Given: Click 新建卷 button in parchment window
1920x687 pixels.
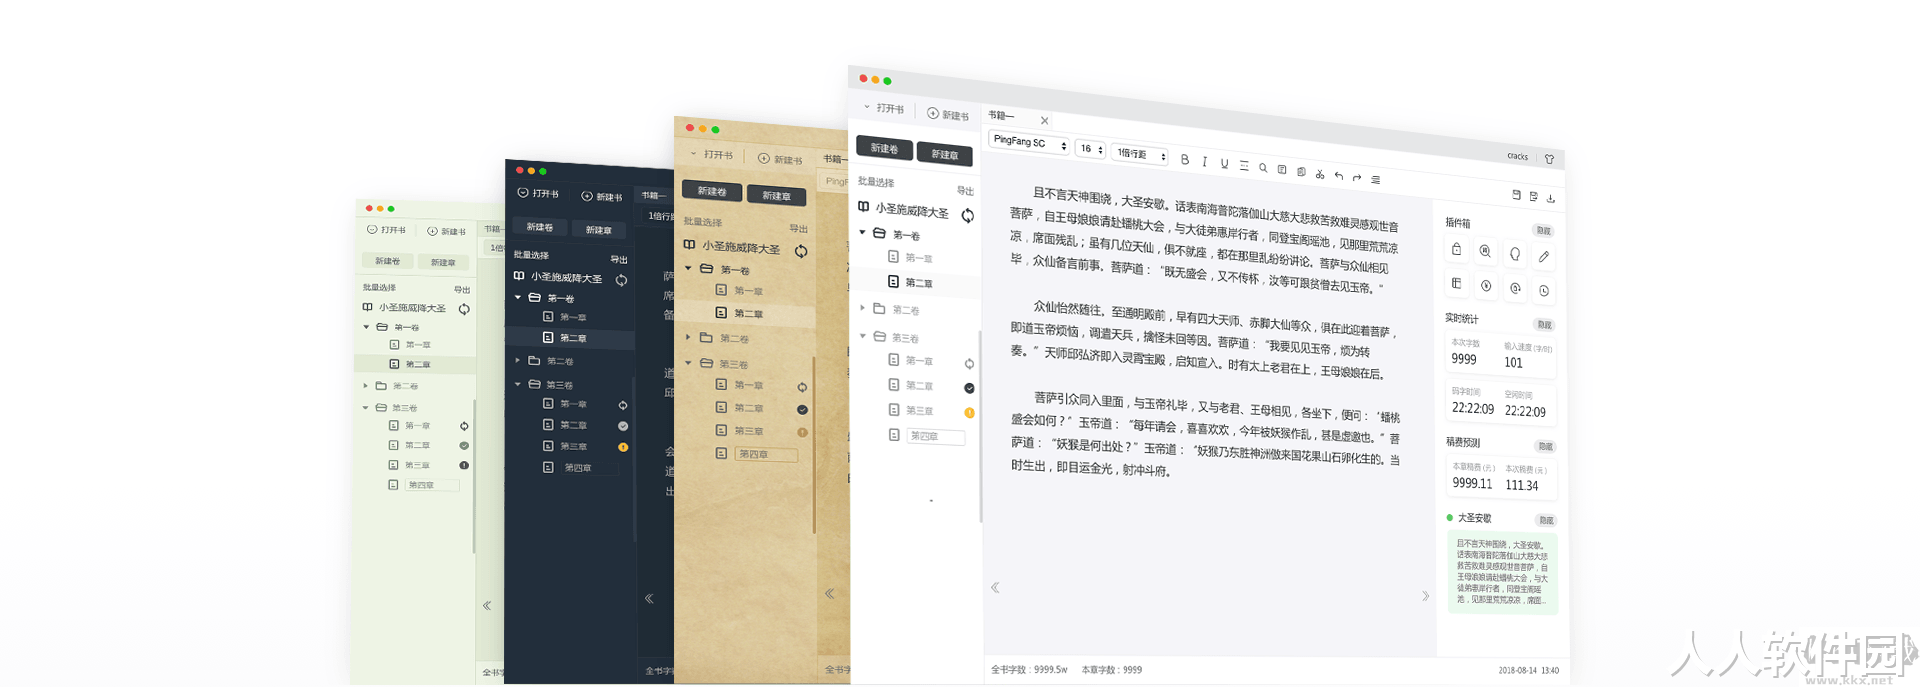Looking at the screenshot, I should [x=712, y=191].
